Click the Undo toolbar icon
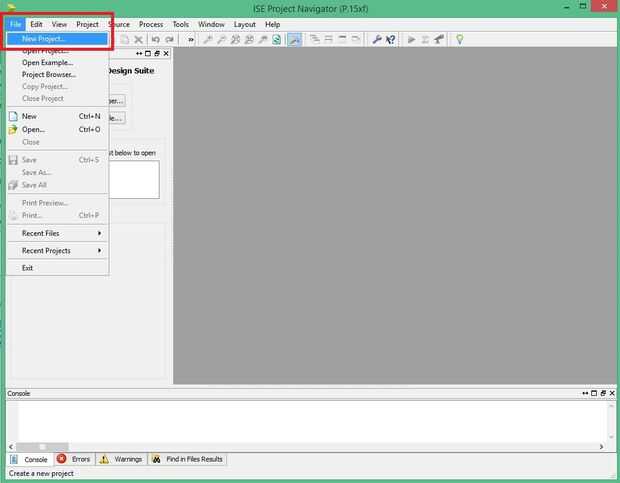The image size is (620, 483). tap(155, 40)
